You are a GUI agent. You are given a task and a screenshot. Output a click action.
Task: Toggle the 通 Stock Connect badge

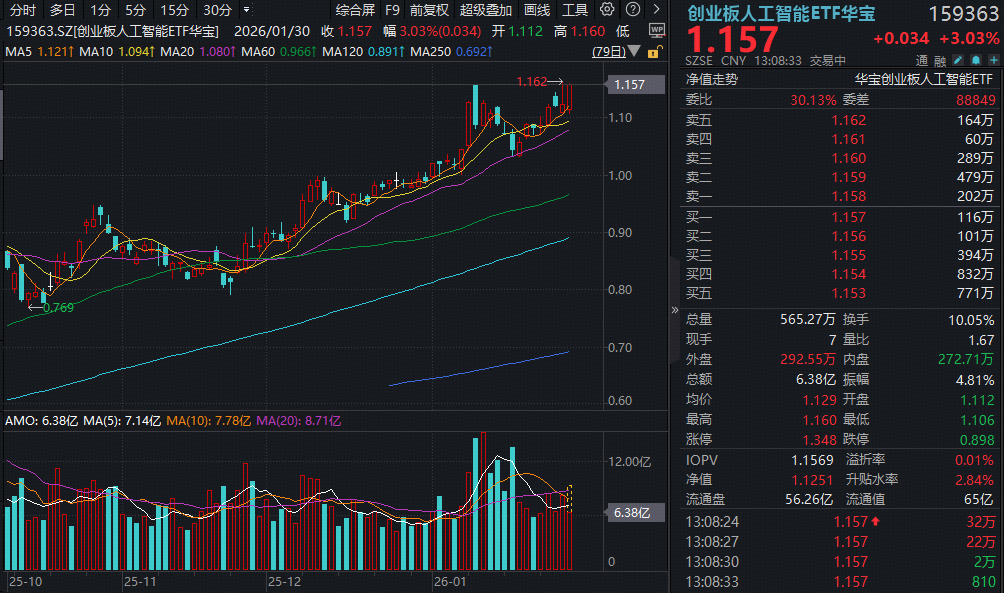pos(921,60)
